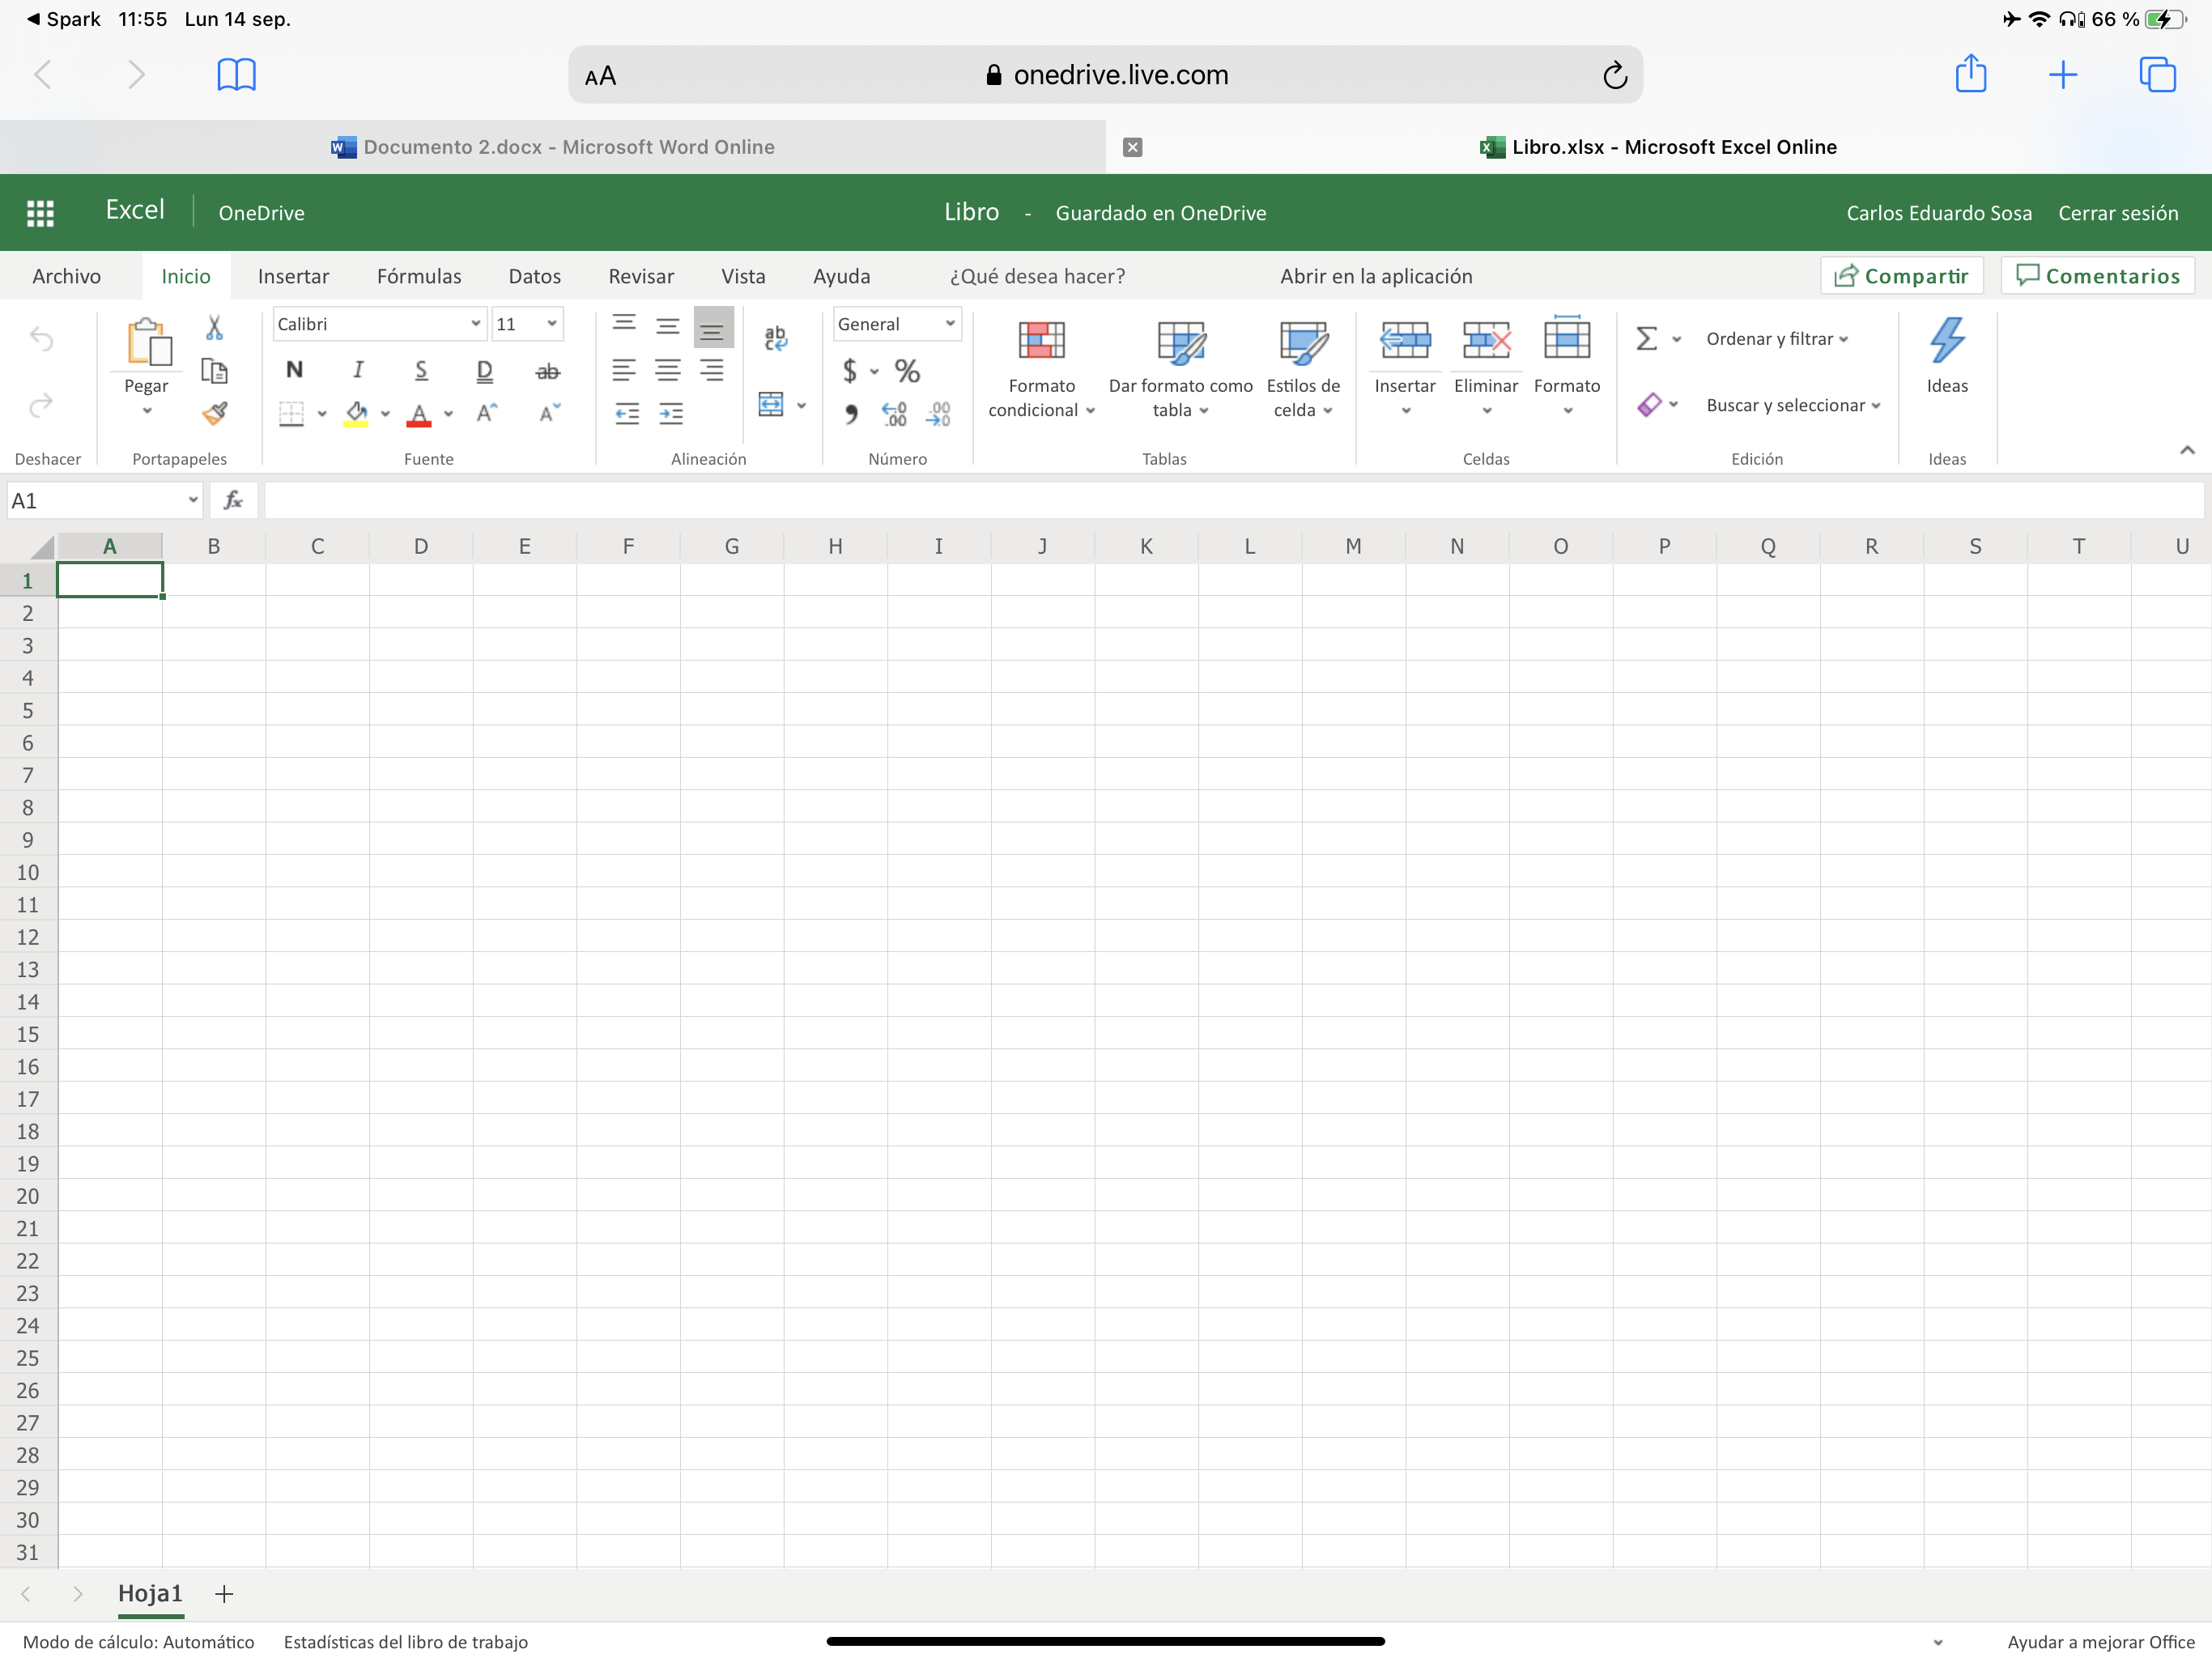
Task: Toggle strikethrough formatting
Action: point(547,372)
